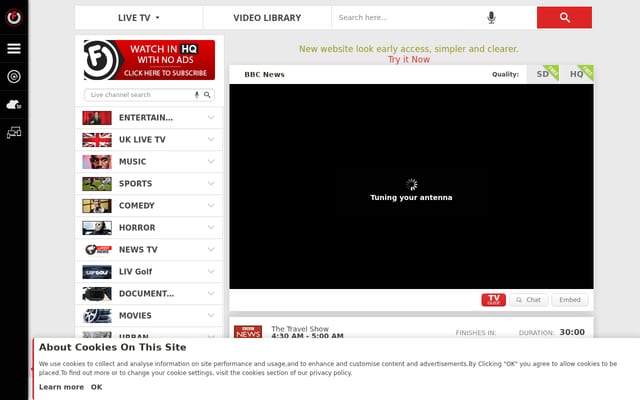Image resolution: width=640 pixels, height=400 pixels.
Task: Switch to Video Library tab
Action: coord(267,18)
